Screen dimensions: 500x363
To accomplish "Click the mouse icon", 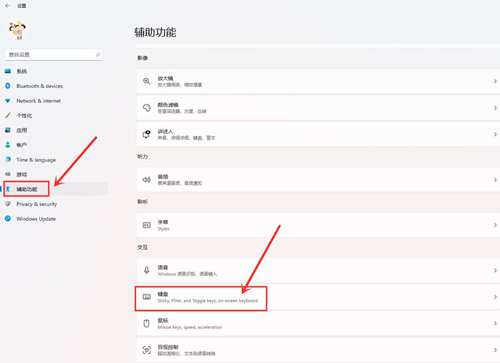I will point(146,323).
